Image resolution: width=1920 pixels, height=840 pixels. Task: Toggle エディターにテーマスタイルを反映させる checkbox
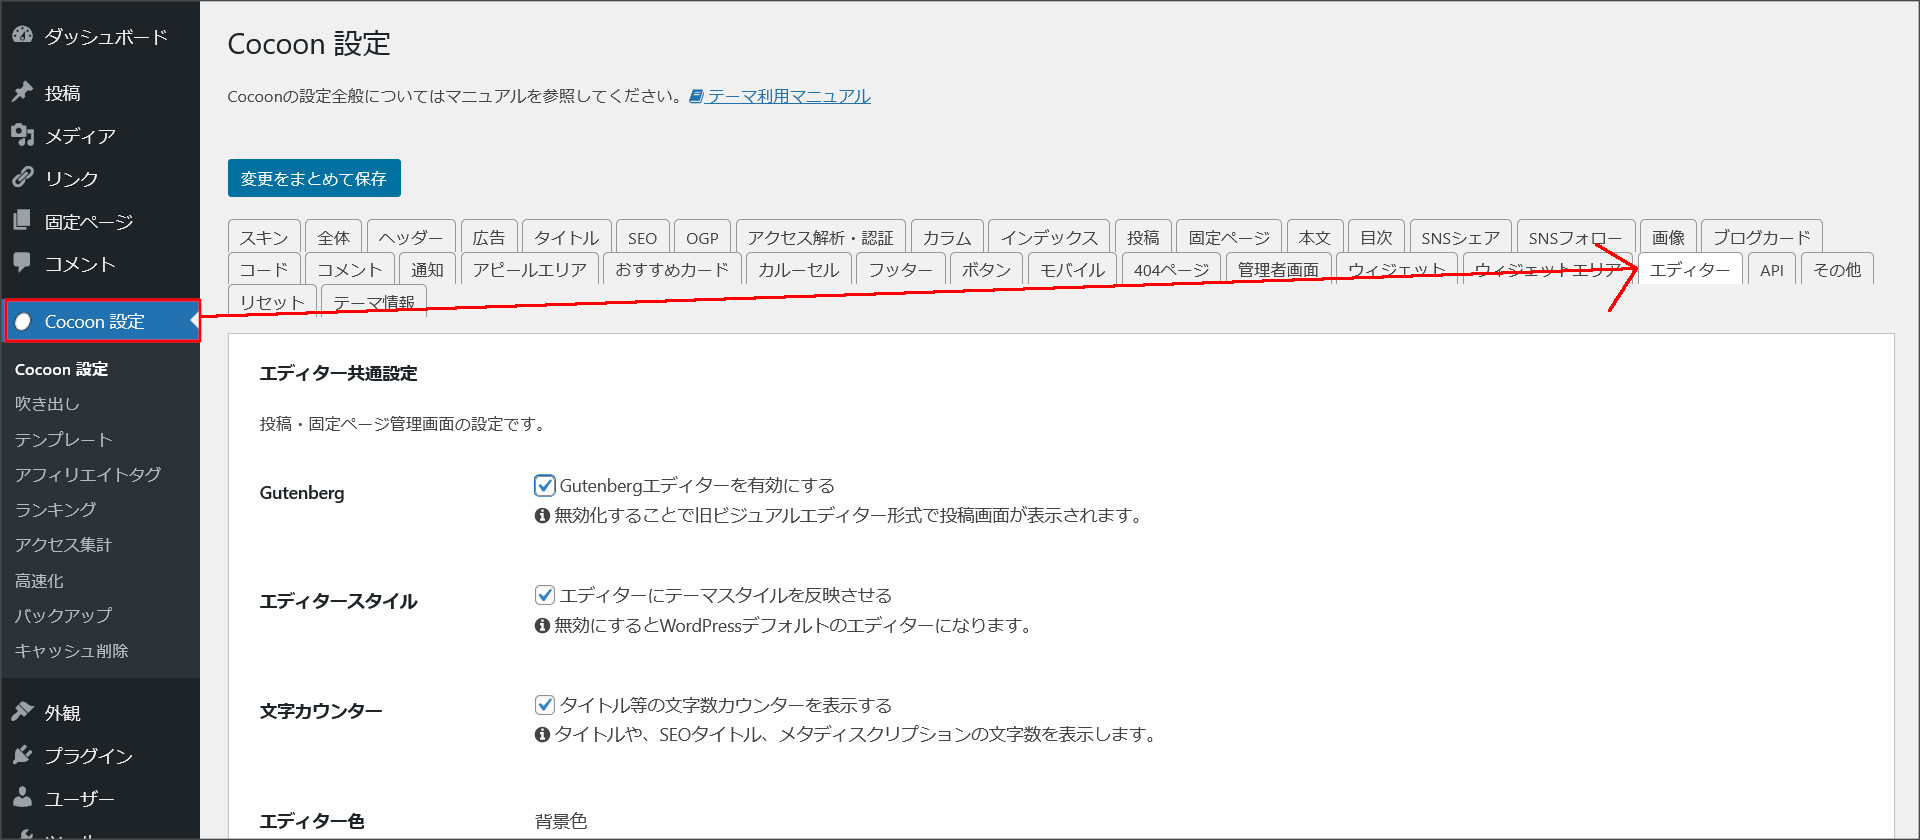pos(545,595)
